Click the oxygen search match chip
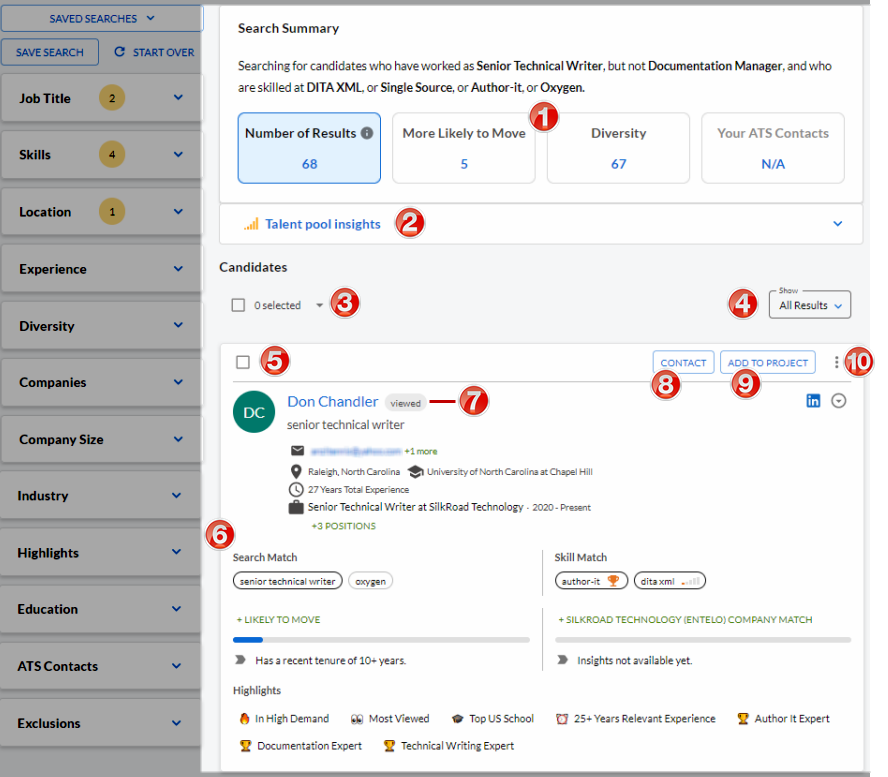This screenshot has width=888, height=777. click(370, 581)
